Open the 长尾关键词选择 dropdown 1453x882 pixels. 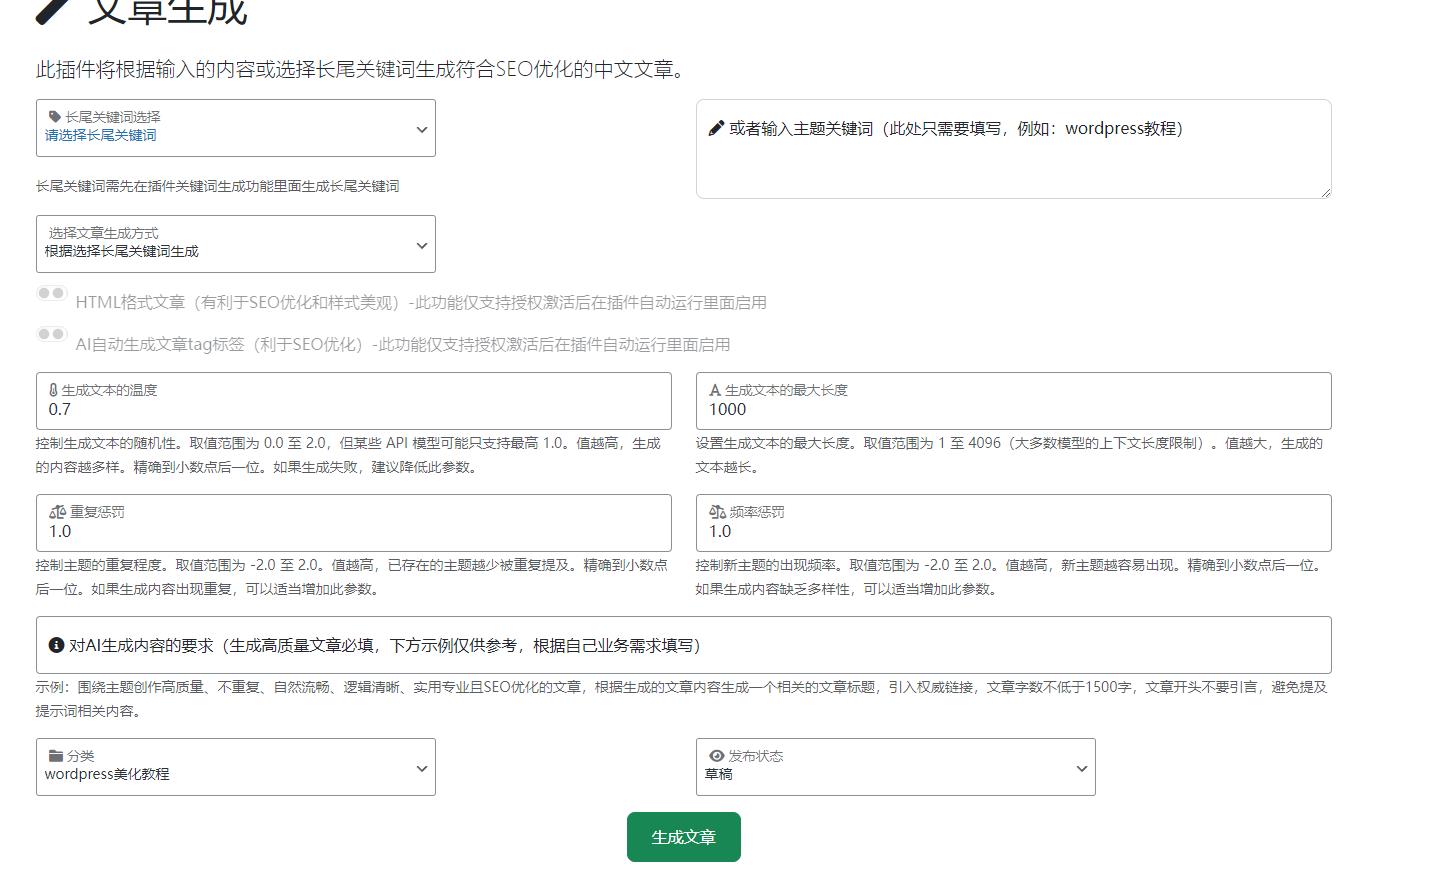click(x=235, y=128)
